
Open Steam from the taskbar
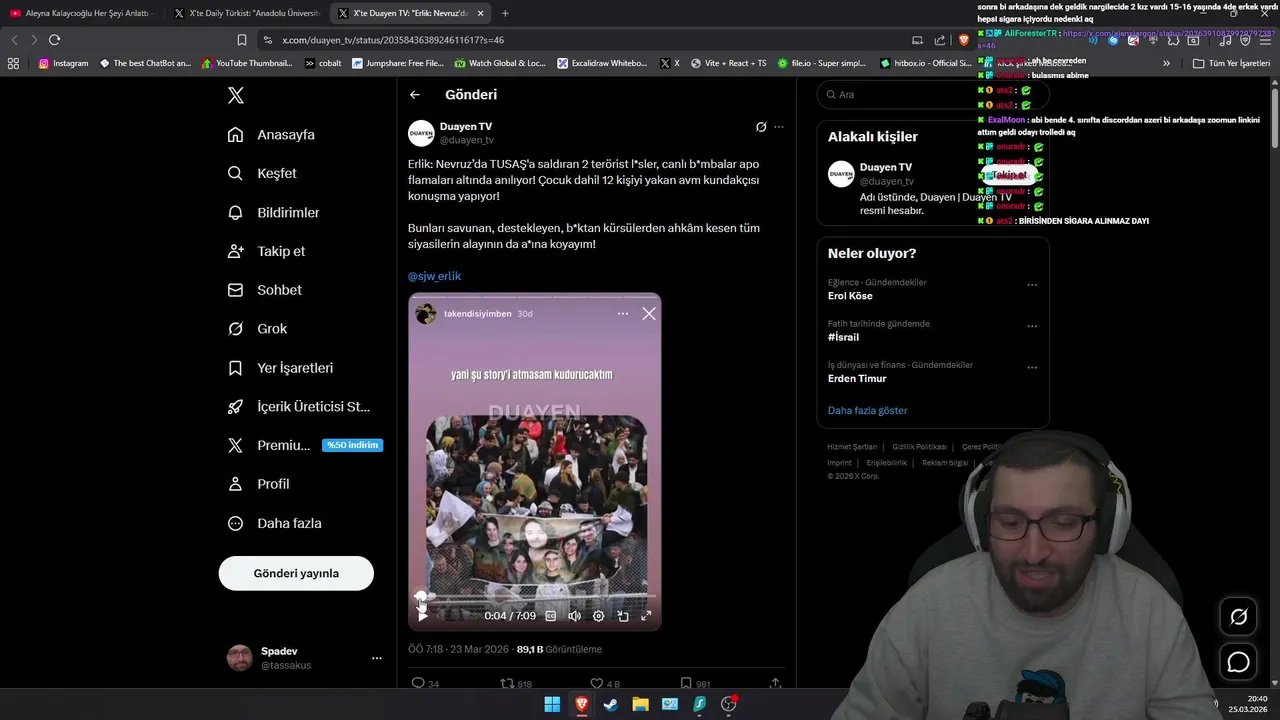point(610,705)
